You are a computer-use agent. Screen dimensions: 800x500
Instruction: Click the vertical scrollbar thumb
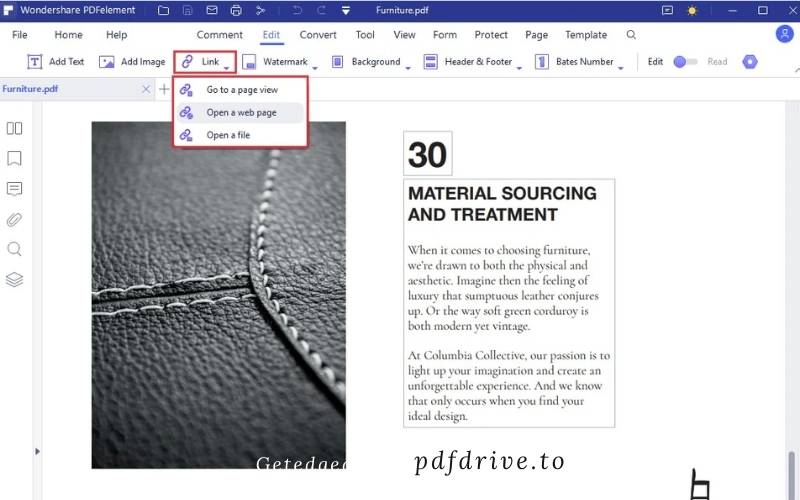791,474
